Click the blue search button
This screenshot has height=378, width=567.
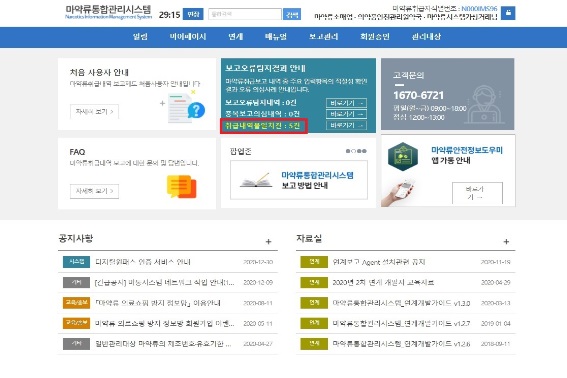[x=292, y=14]
